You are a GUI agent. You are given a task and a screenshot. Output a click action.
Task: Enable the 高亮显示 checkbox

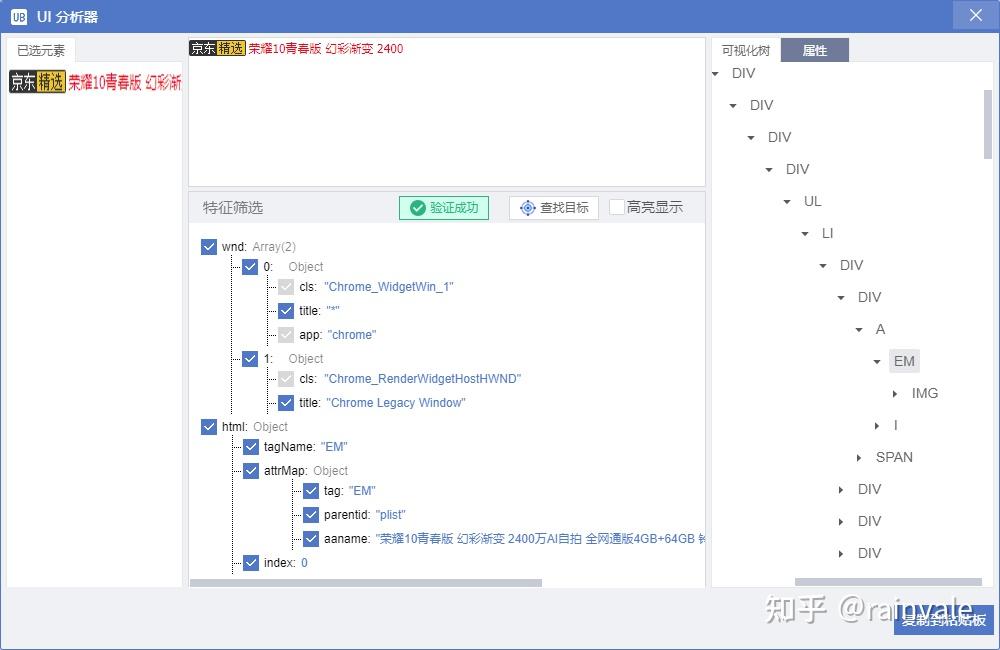[x=617, y=208]
